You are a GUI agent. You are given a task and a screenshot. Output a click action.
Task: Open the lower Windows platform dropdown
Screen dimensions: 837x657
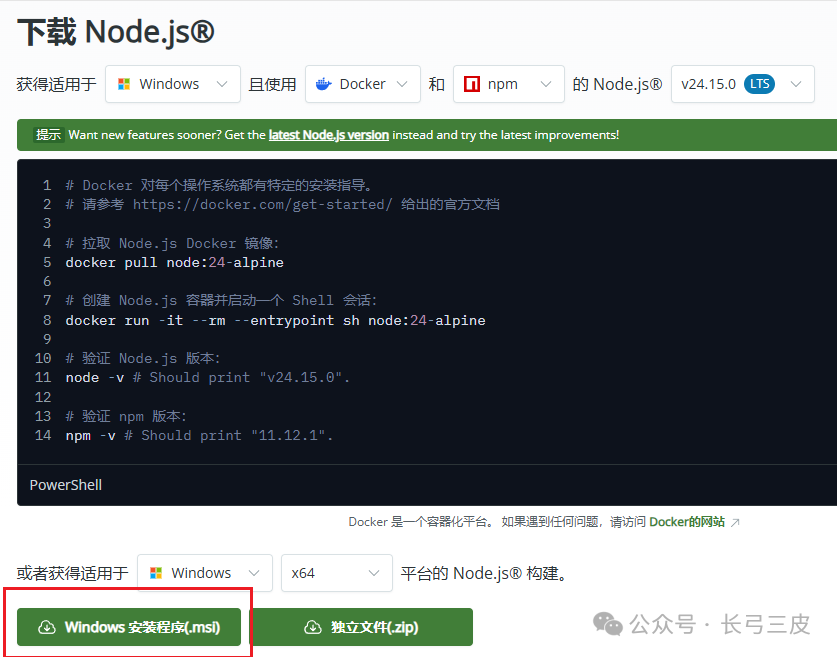click(x=204, y=573)
